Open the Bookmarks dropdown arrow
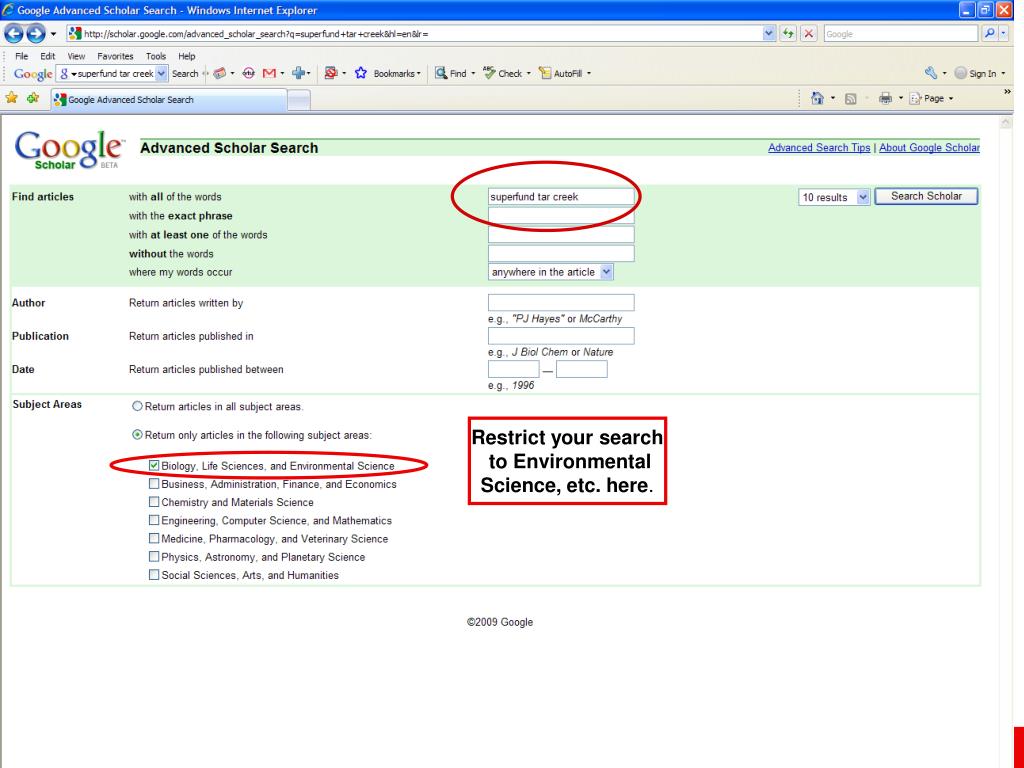This screenshot has height=768, width=1024. (419, 74)
